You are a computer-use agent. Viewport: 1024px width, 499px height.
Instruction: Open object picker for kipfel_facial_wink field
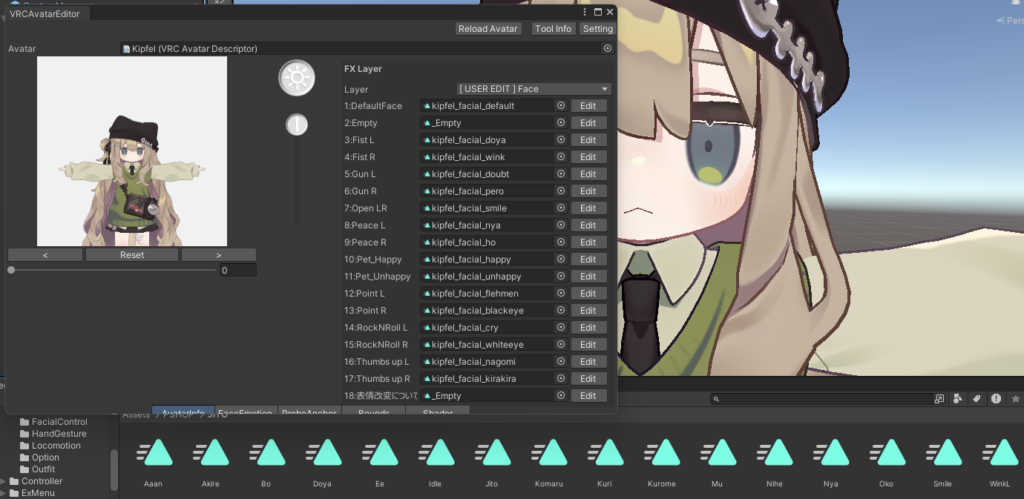tap(561, 157)
